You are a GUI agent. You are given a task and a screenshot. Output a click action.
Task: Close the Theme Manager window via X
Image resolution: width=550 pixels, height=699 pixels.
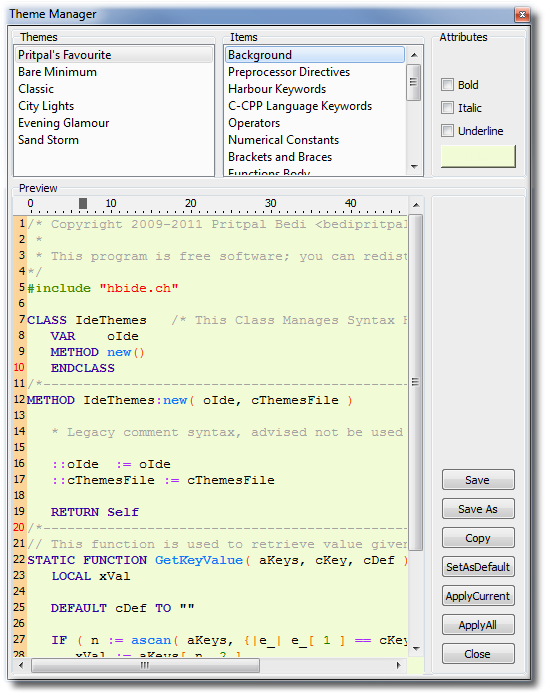pyautogui.click(x=522, y=15)
